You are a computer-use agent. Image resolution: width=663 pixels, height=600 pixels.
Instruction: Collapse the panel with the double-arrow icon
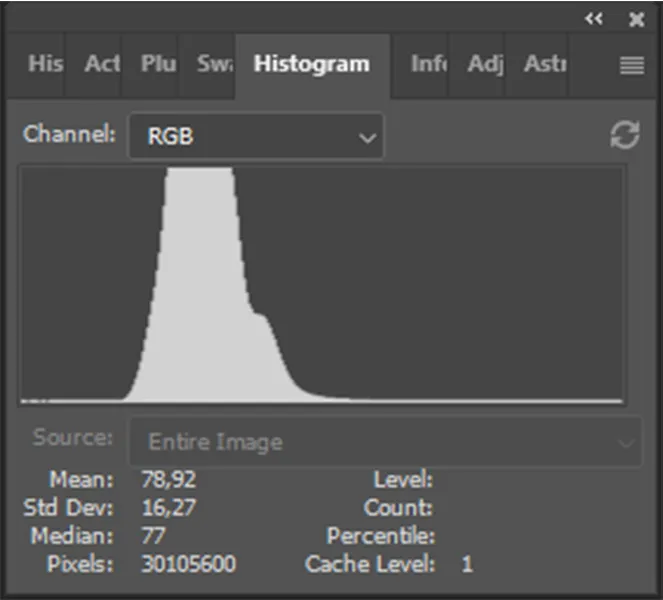click(594, 18)
